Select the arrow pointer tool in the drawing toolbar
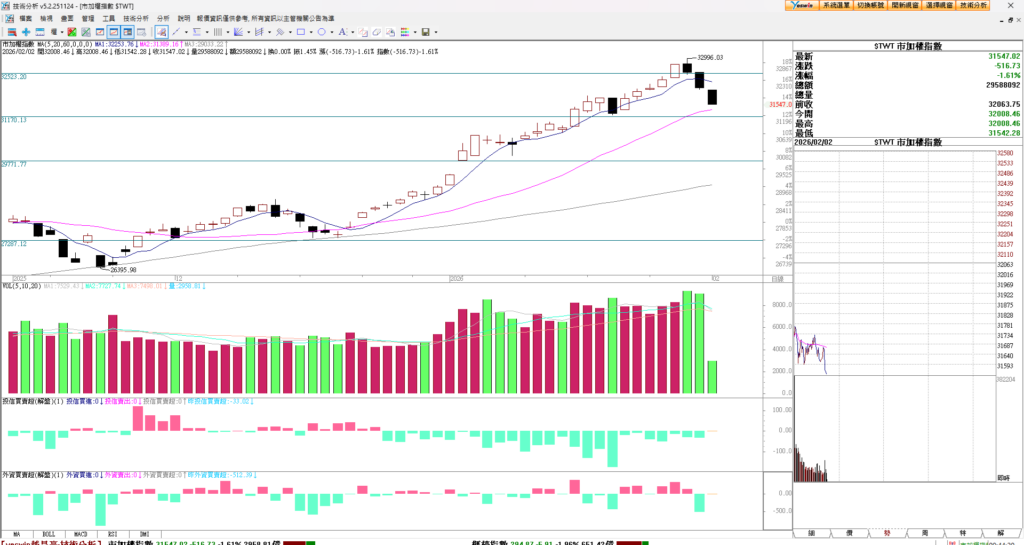Image resolution: width=1024 pixels, height=545 pixels. pyautogui.click(x=161, y=32)
